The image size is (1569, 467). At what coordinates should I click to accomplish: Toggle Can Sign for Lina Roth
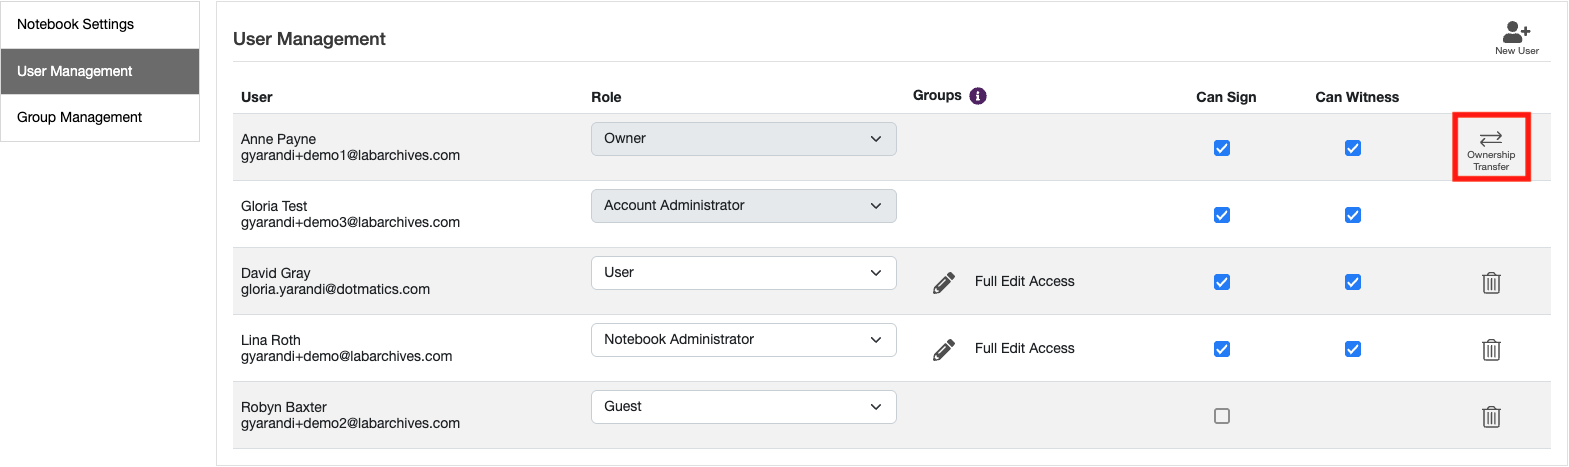(1222, 349)
